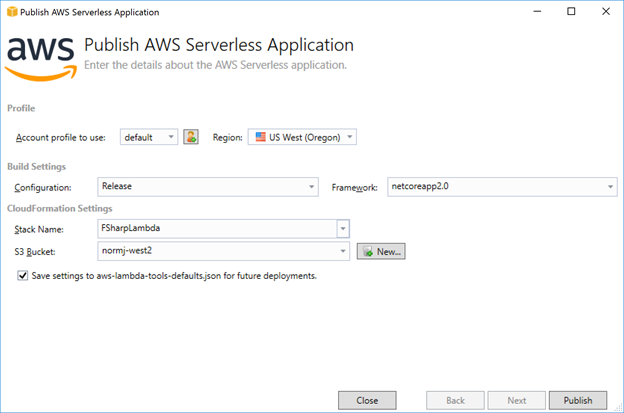Click the 'Configuration:' label
Image resolution: width=624 pixels, height=413 pixels.
[43, 187]
